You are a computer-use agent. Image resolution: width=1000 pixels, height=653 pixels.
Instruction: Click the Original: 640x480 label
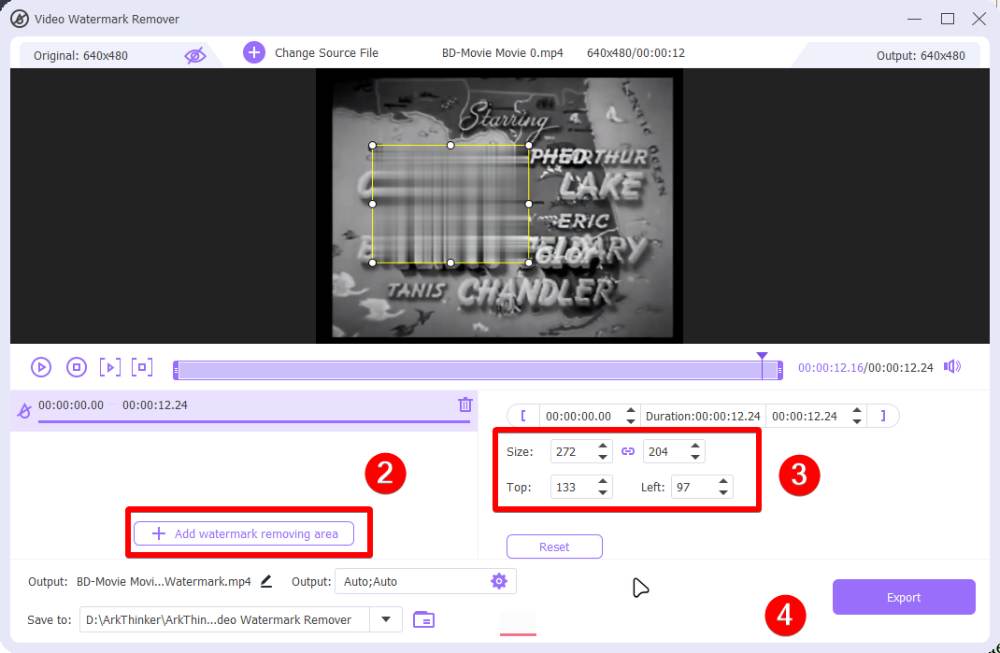(80, 55)
